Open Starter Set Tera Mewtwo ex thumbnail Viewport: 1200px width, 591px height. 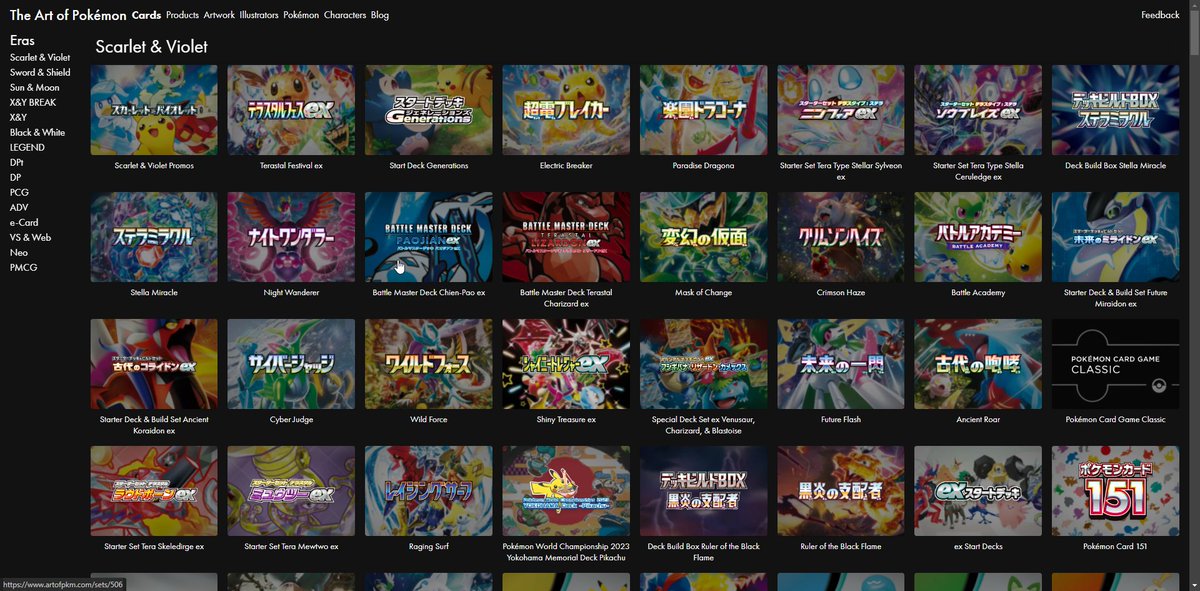[x=291, y=491]
